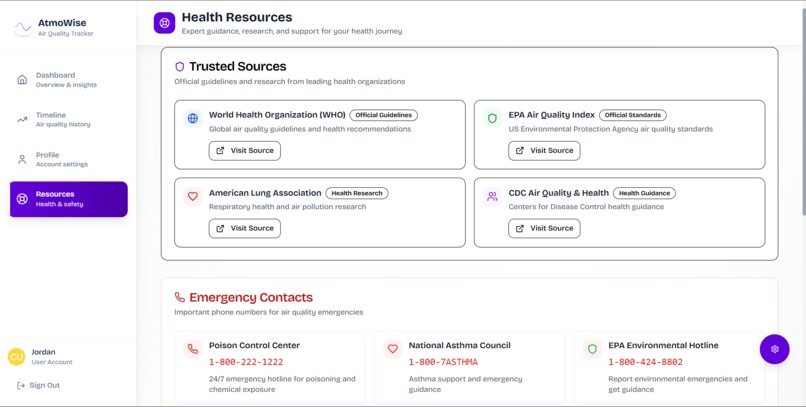
Task: Click the Sign Out arrow icon
Action: point(21,385)
